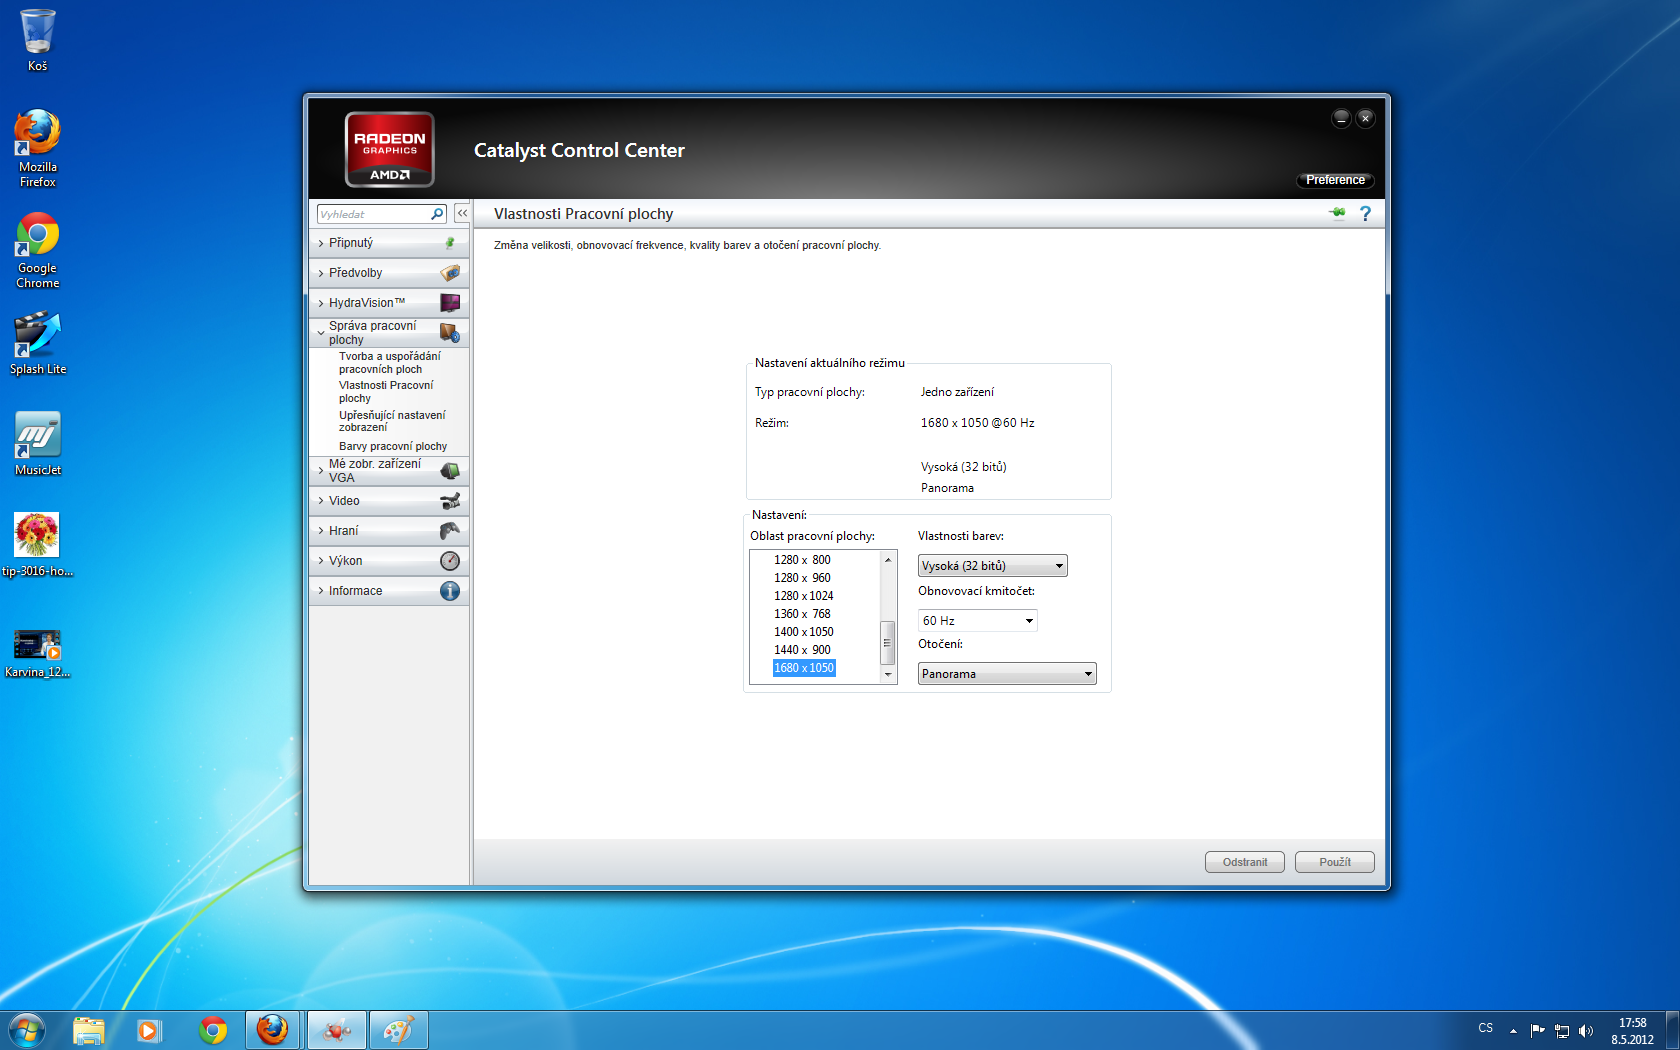Click the Použít apply button
Screen dimensions: 1680x1050
pos(1334,862)
